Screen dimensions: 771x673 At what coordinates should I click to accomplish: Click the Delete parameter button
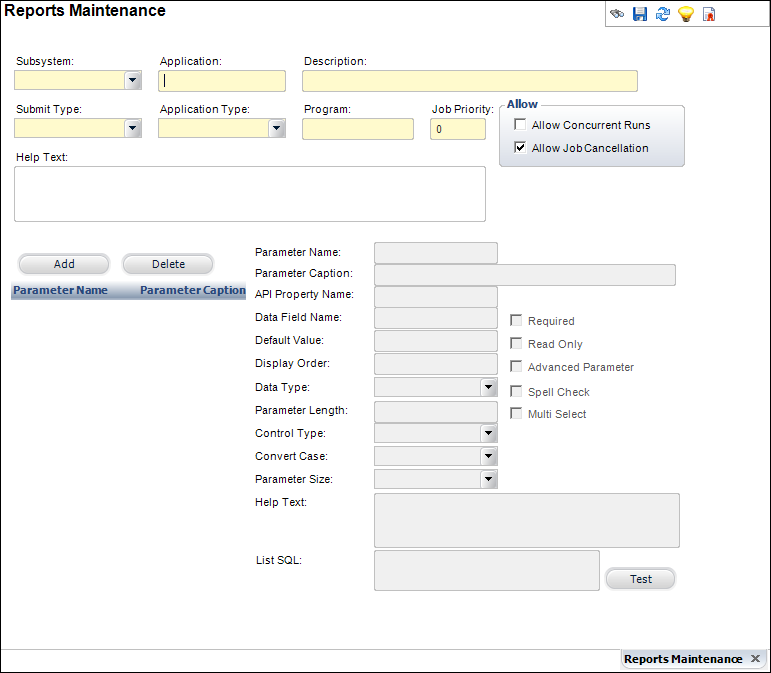[168, 264]
